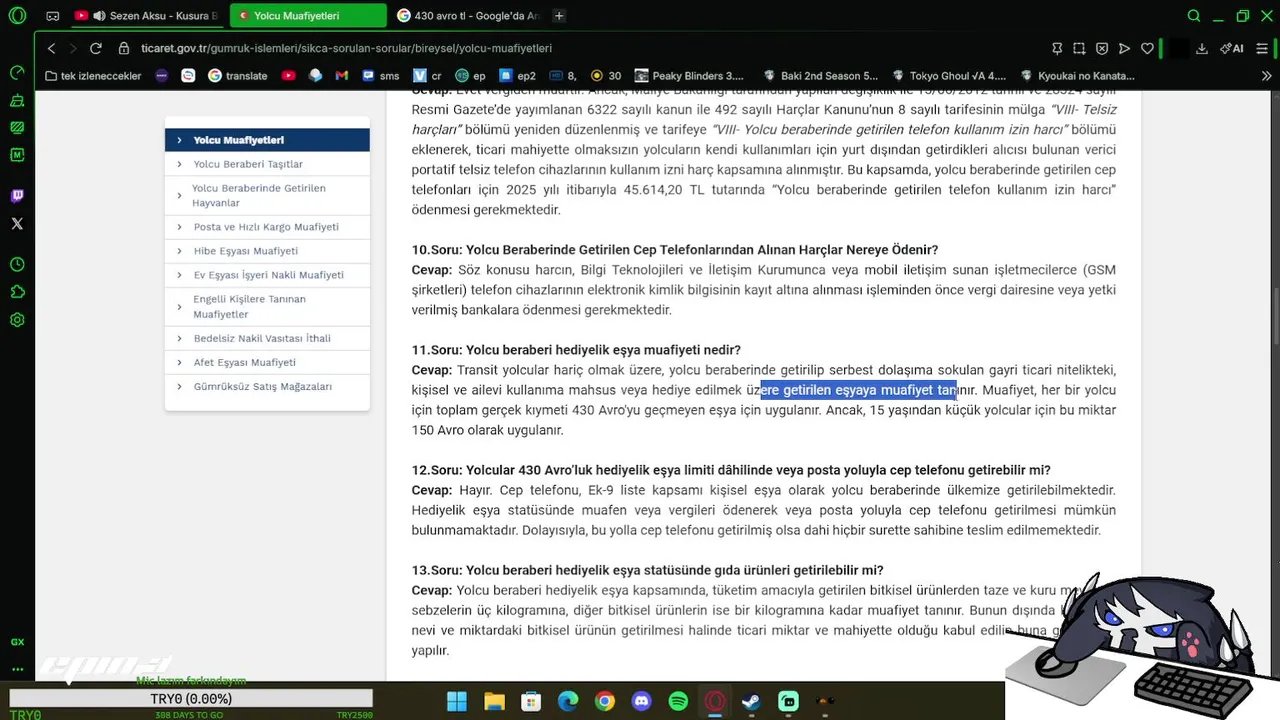
Task: Open the Peaky Blinders 3 bookmark
Action: click(x=688, y=76)
